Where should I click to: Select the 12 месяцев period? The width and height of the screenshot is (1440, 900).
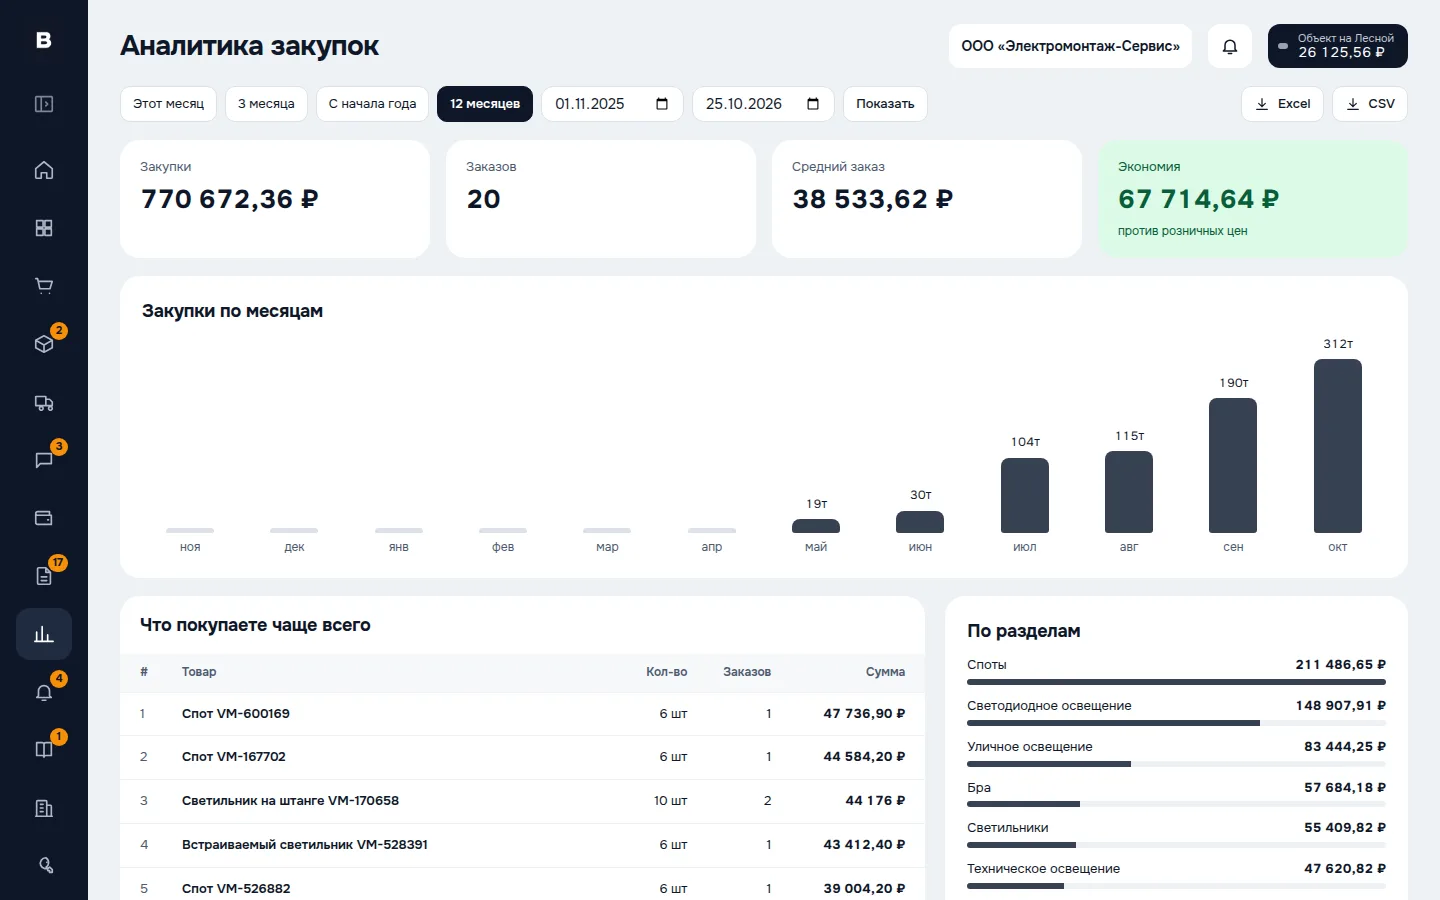point(485,104)
